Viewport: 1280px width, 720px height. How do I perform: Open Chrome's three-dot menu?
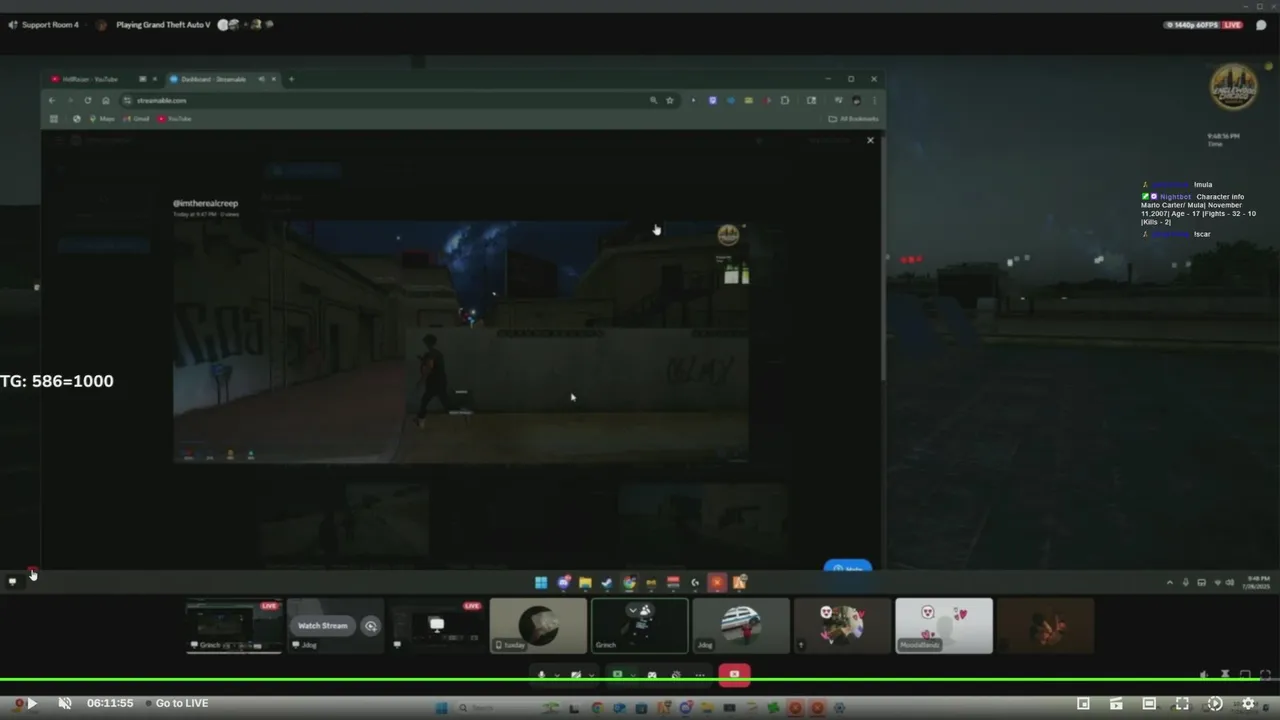coord(875,100)
